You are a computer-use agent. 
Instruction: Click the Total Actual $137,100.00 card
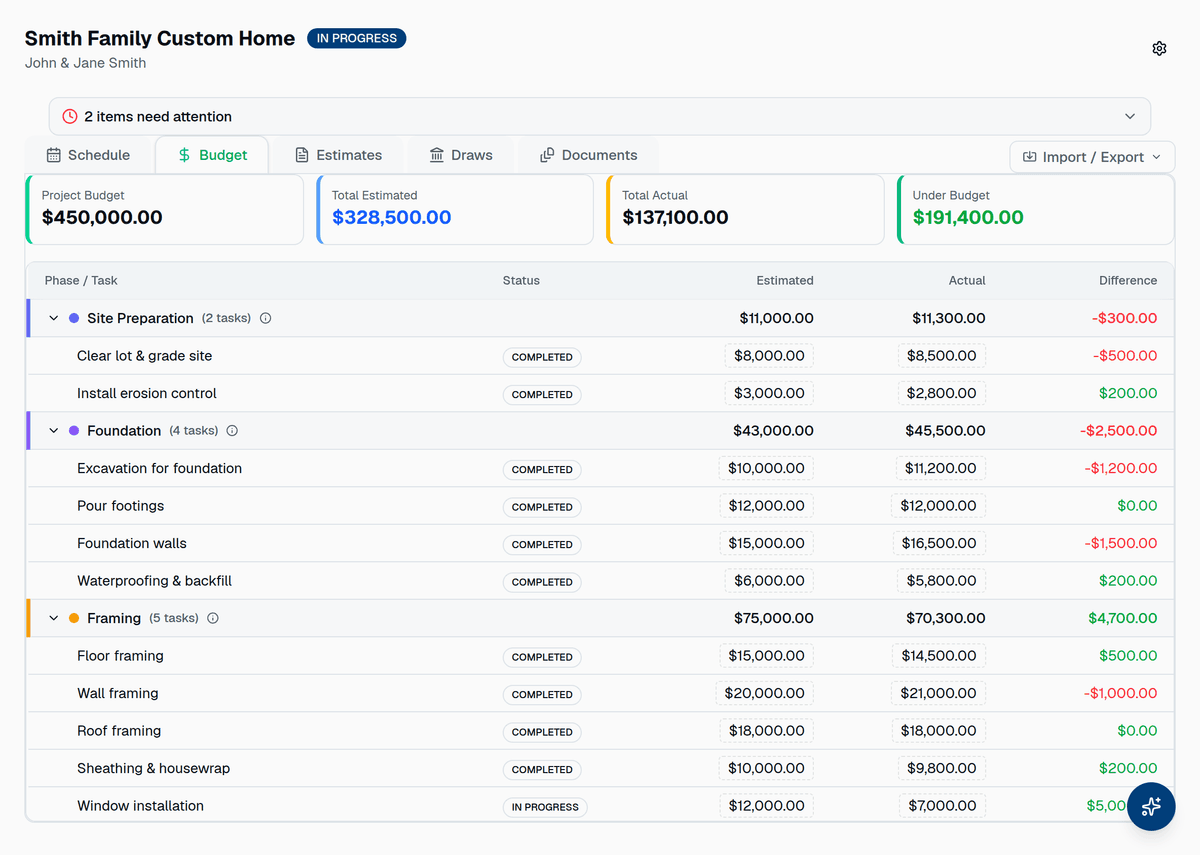pyautogui.click(x=745, y=210)
